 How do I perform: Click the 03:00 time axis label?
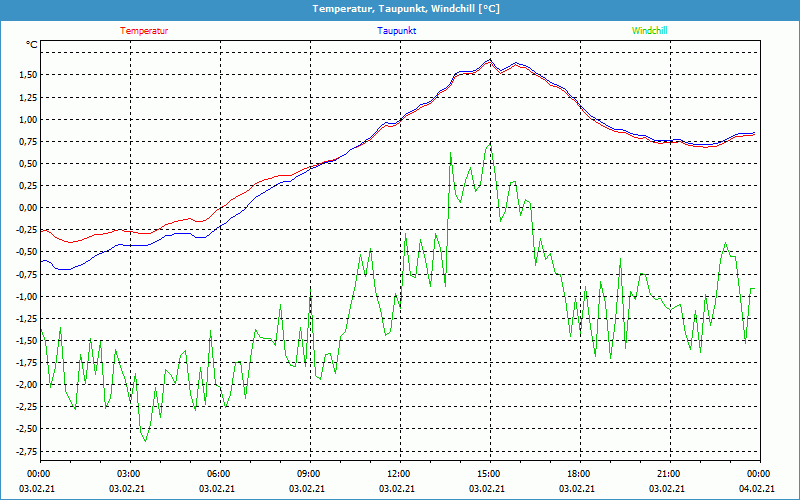[x=129, y=474]
